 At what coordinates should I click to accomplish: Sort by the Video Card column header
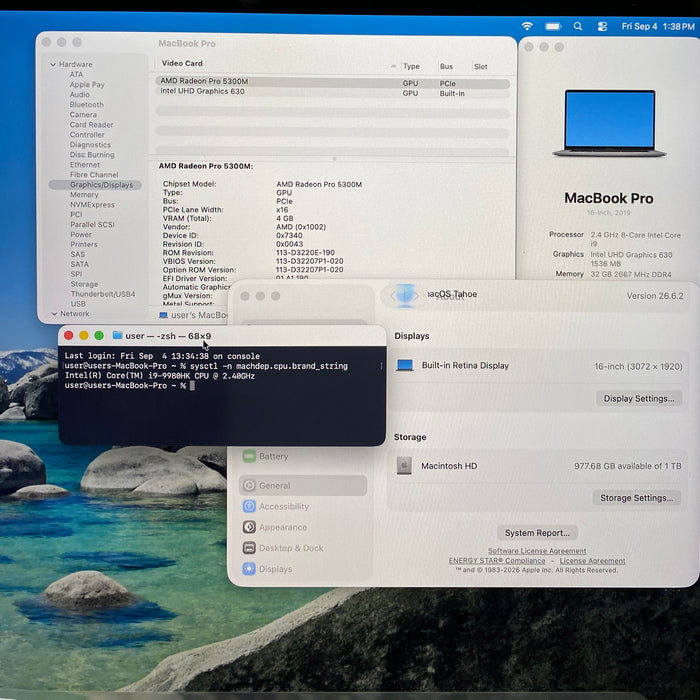point(182,63)
